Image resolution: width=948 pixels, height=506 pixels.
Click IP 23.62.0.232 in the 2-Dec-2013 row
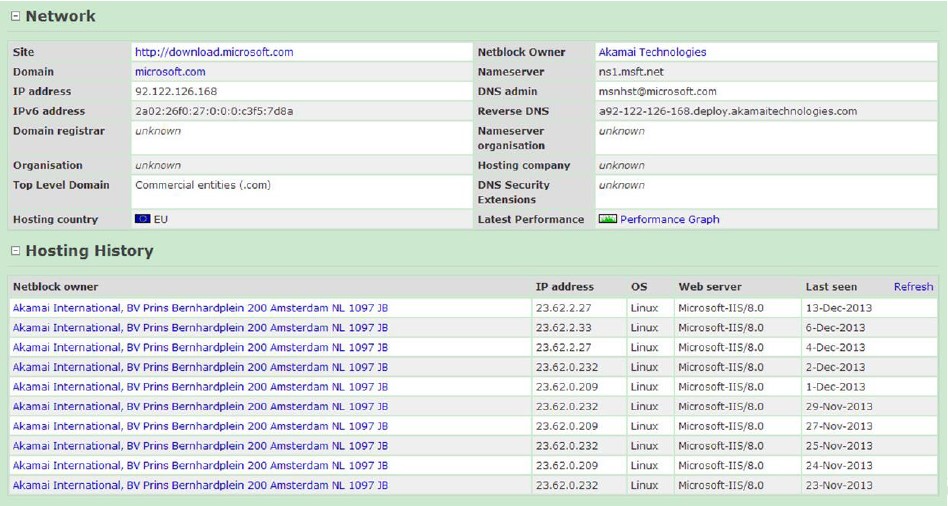[567, 367]
